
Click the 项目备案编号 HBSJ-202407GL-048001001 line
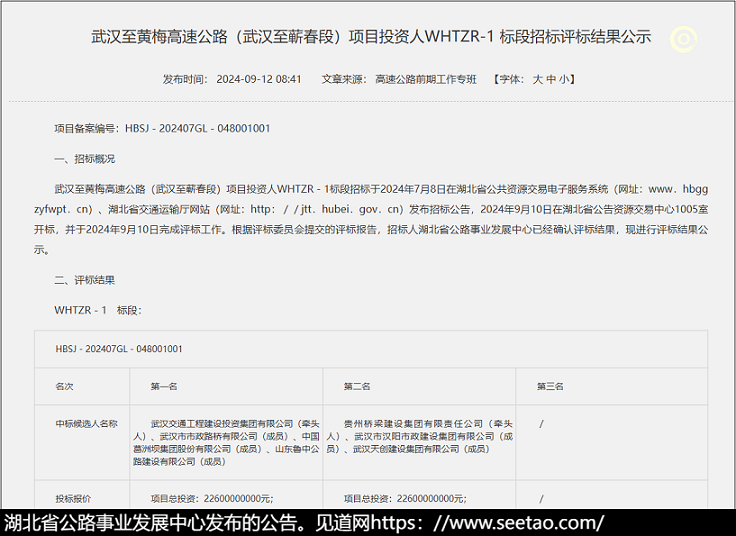(162, 129)
